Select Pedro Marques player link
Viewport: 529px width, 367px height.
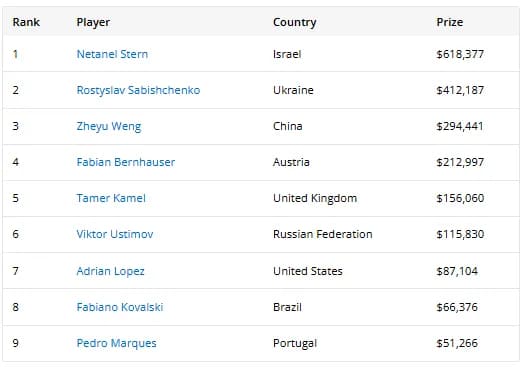(x=116, y=343)
